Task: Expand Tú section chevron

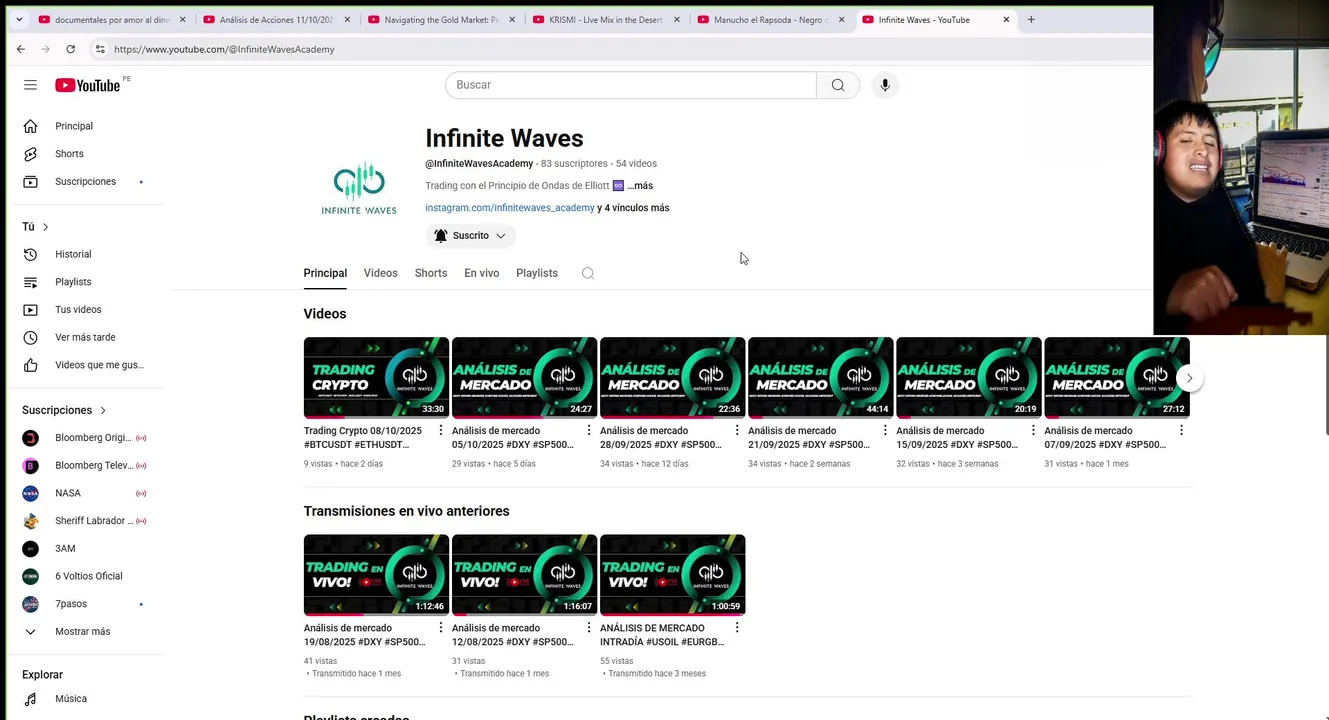Action: pos(45,227)
